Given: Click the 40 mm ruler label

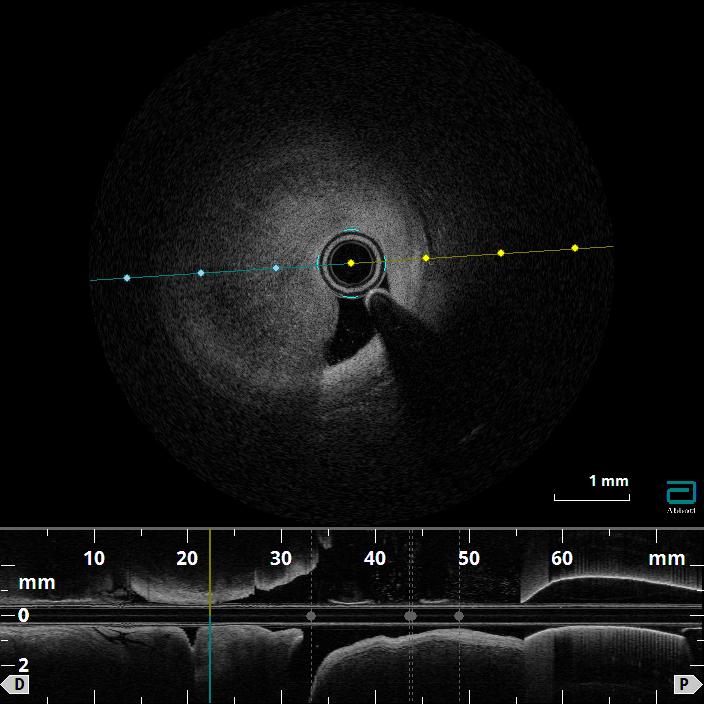Looking at the screenshot, I should click(x=375, y=558).
